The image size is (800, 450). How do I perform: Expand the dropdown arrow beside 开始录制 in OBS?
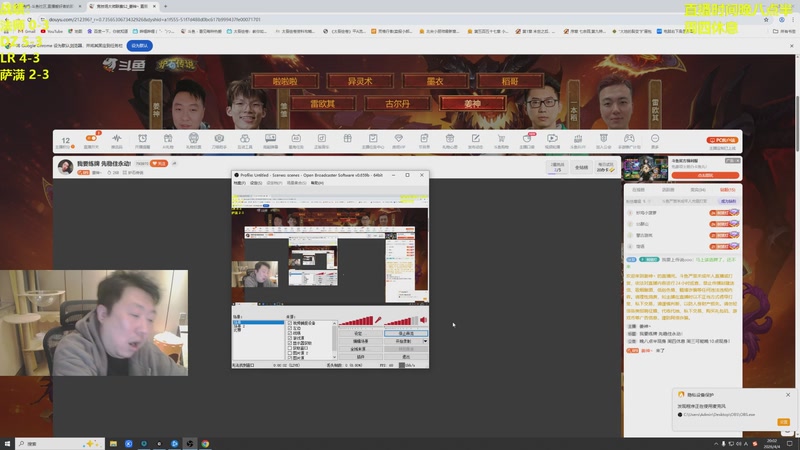(426, 341)
